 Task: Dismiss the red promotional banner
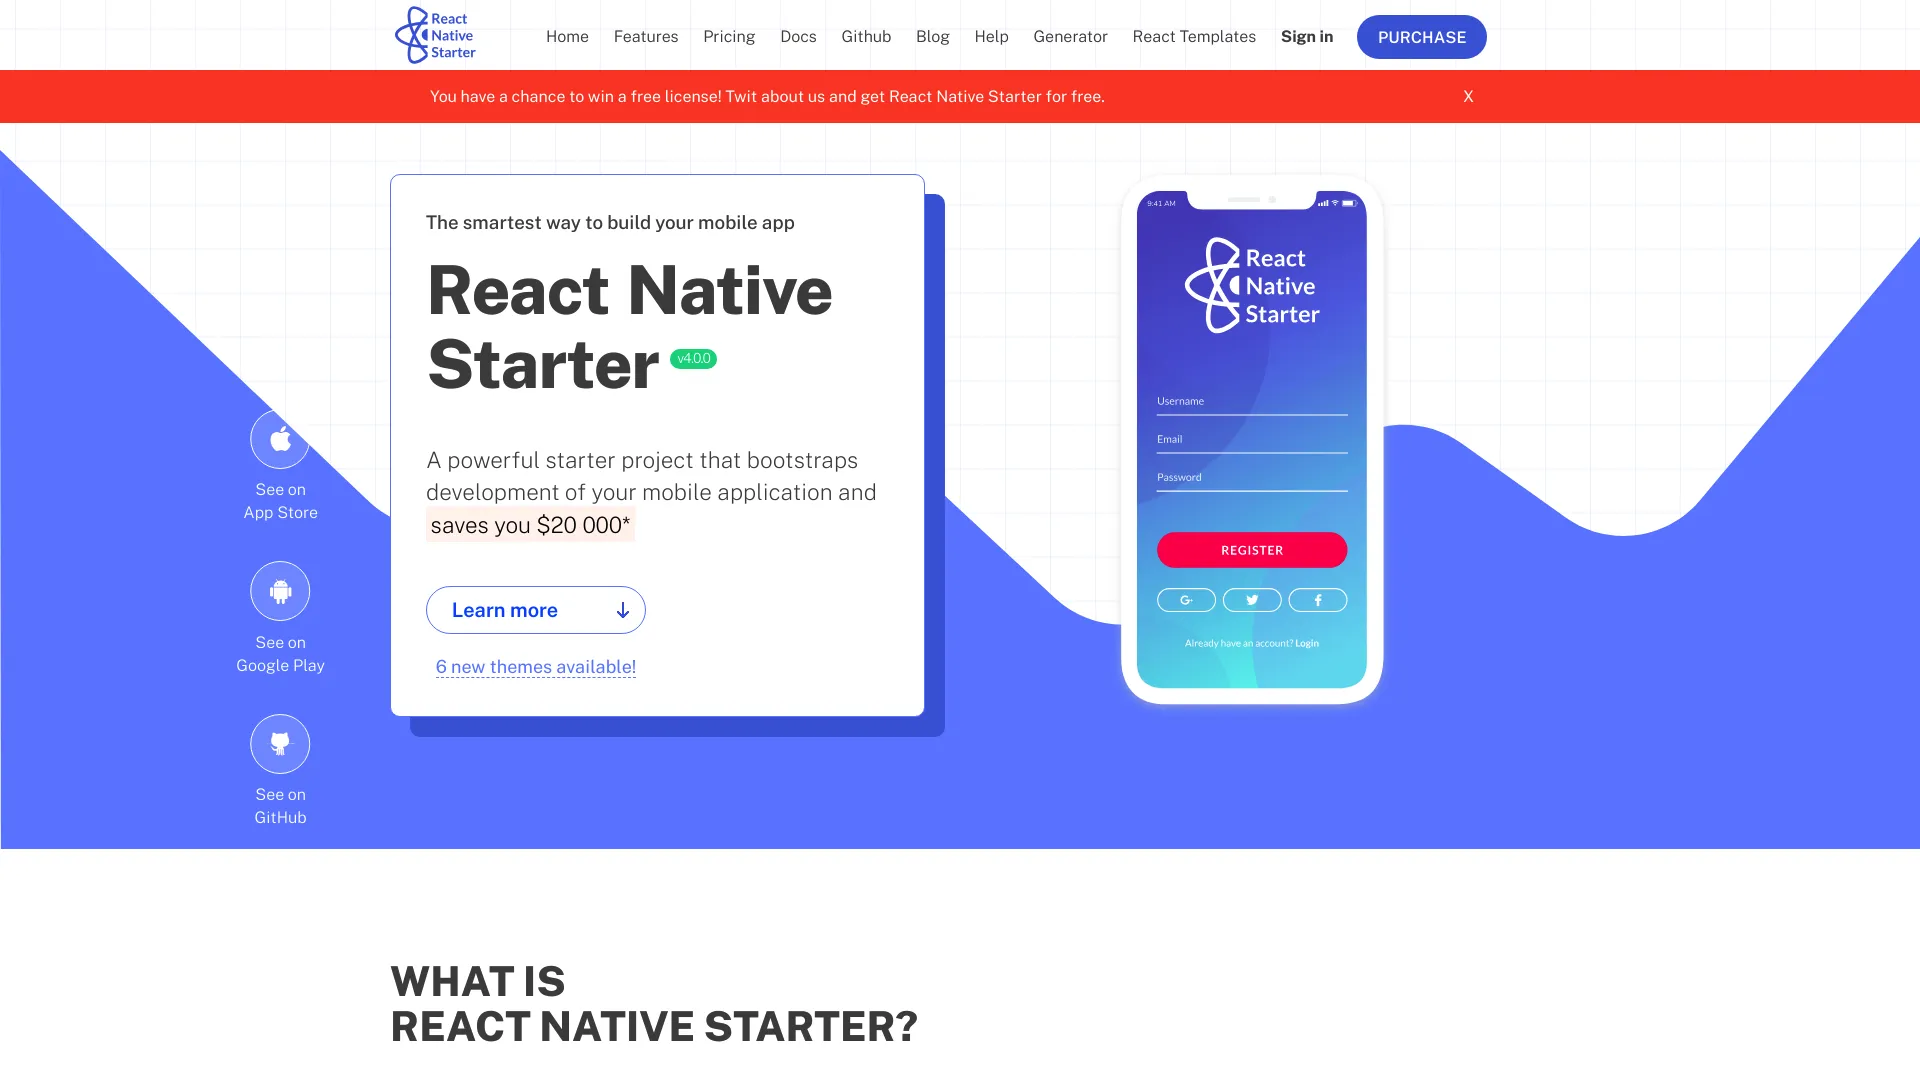(x=1468, y=95)
